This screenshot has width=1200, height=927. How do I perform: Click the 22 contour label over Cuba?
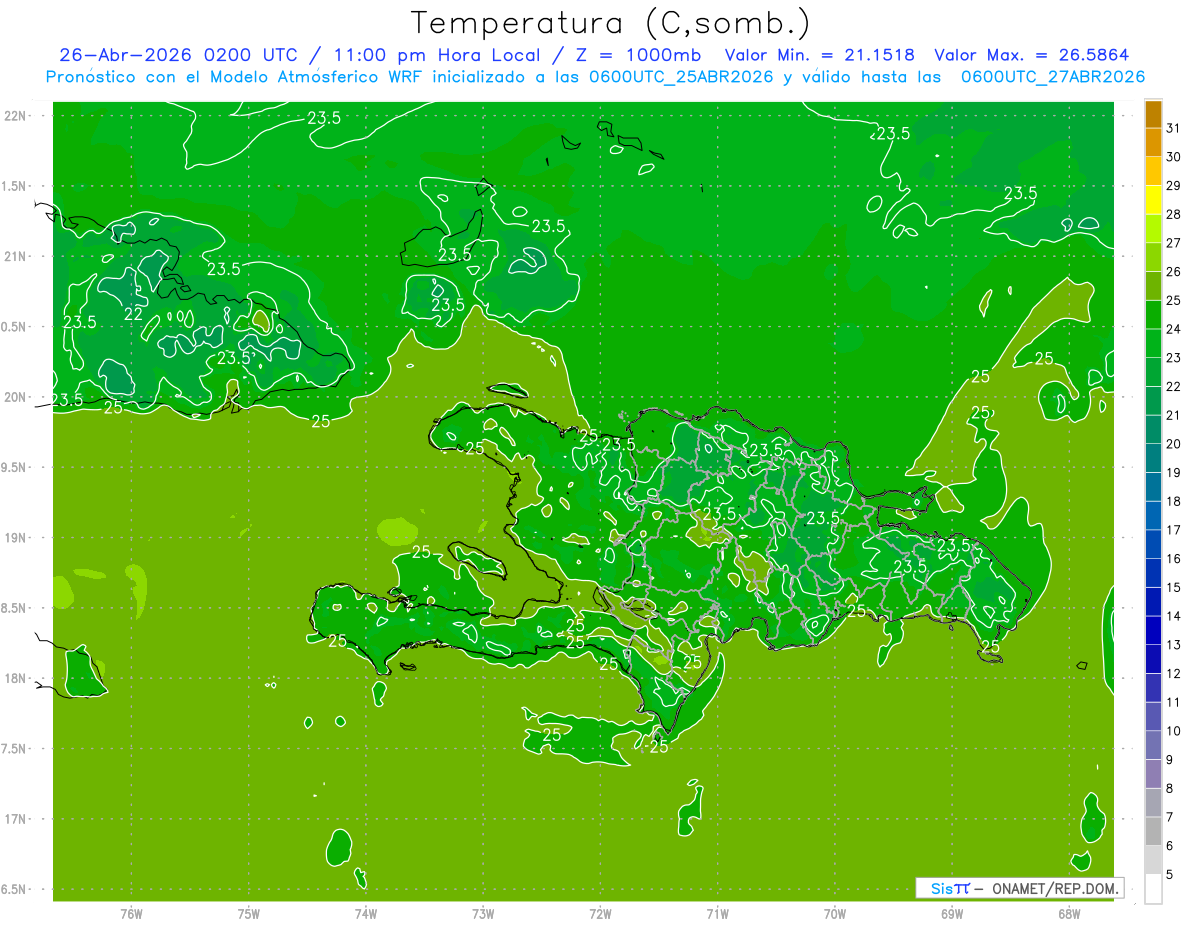[x=133, y=313]
